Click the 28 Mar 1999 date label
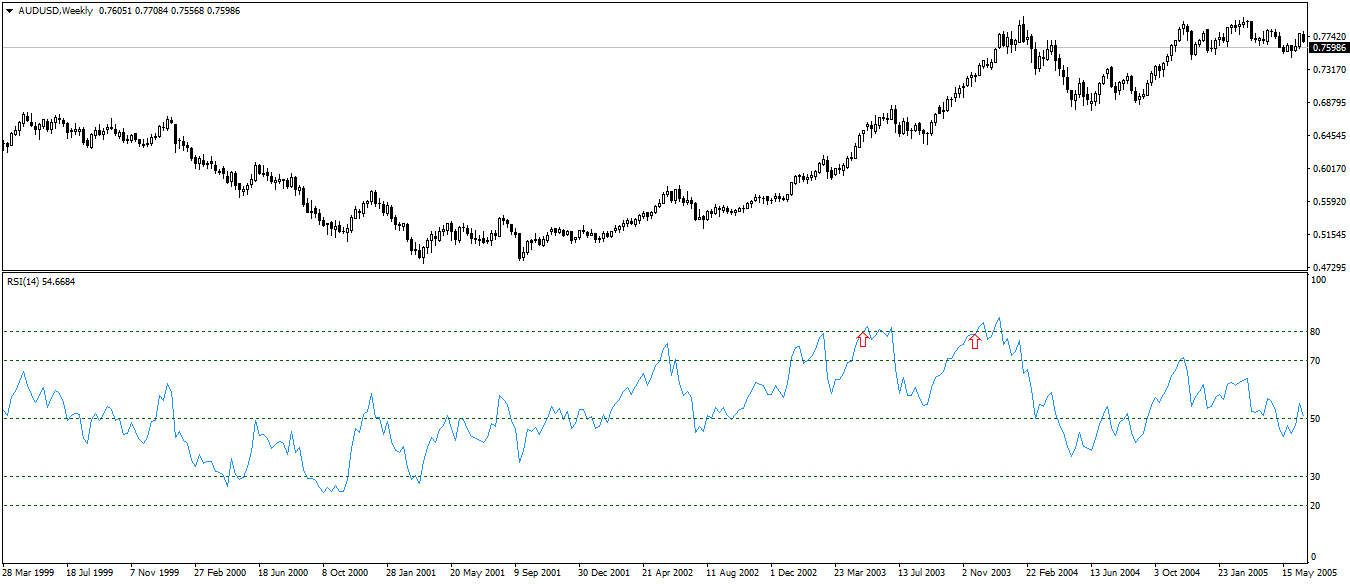This screenshot has width=1350, height=584. coord(27,573)
